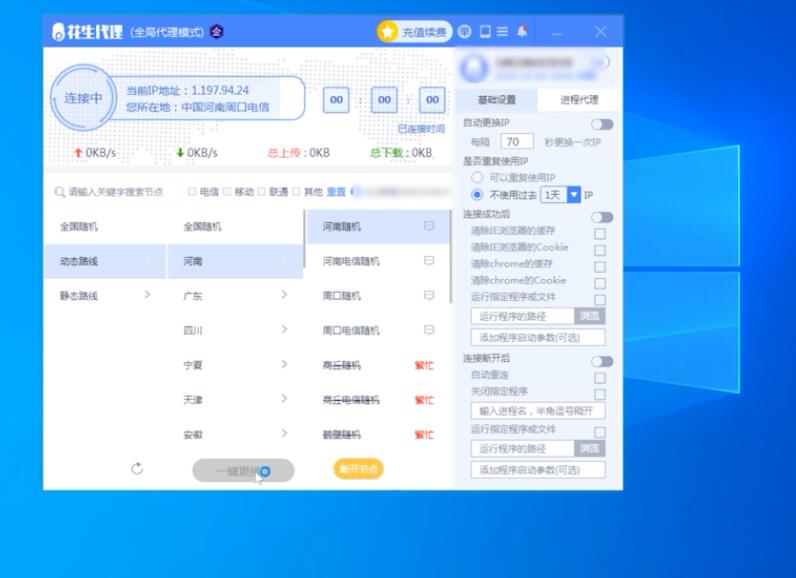Click the node list vertical scrollbar

tap(450, 256)
